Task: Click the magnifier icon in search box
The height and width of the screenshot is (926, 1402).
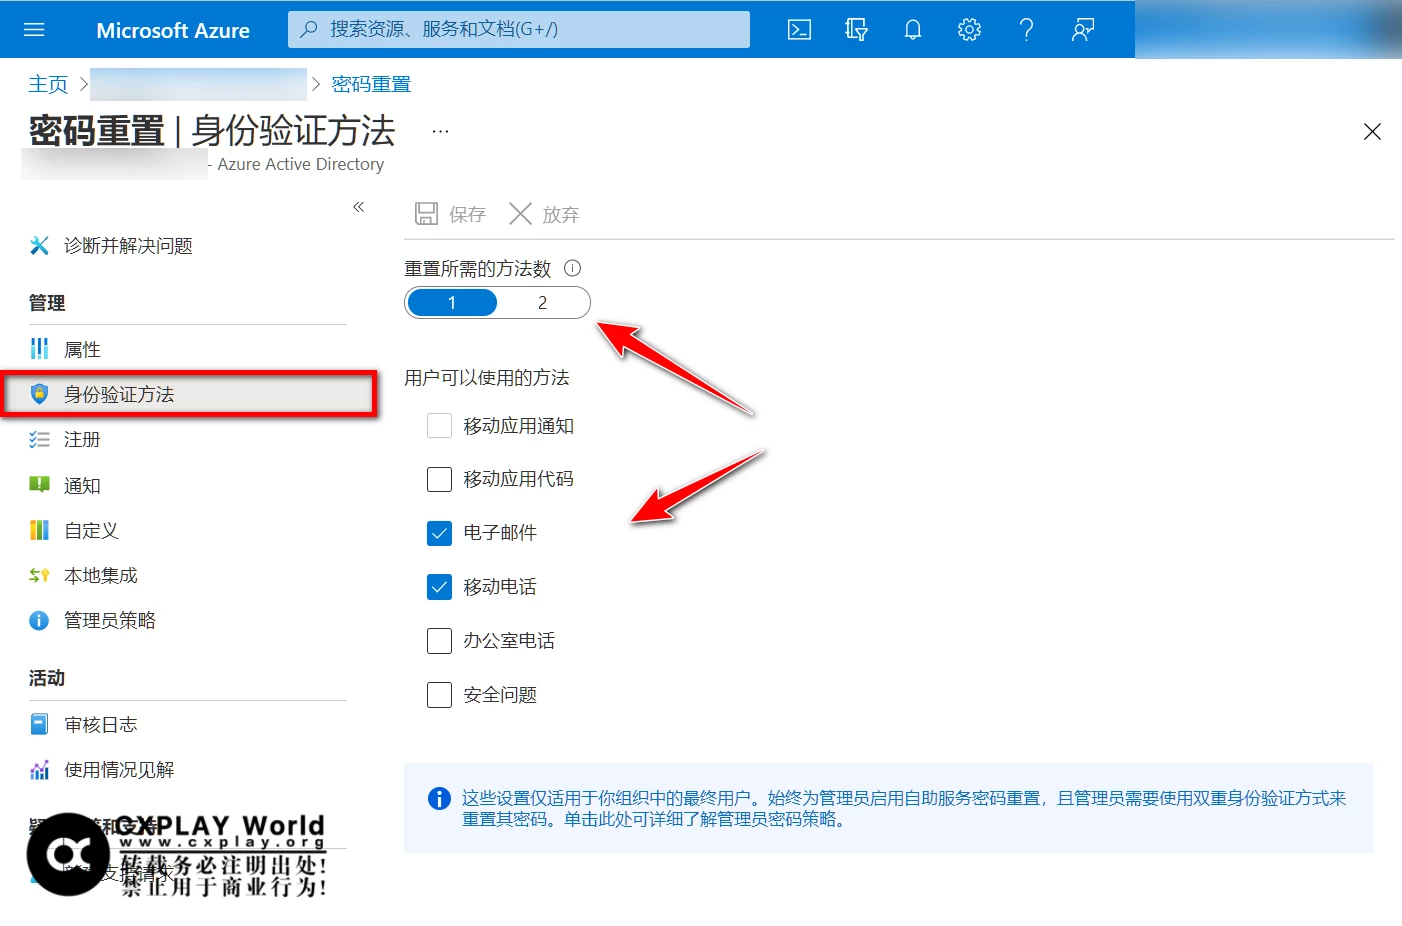Action: (310, 30)
